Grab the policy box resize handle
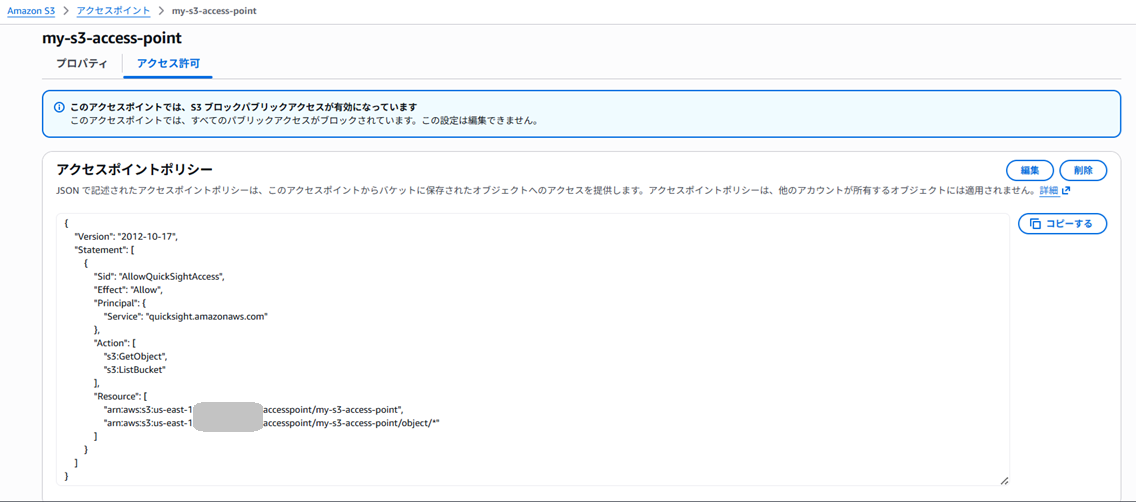Image resolution: width=1136 pixels, height=502 pixels. click(x=1004, y=480)
